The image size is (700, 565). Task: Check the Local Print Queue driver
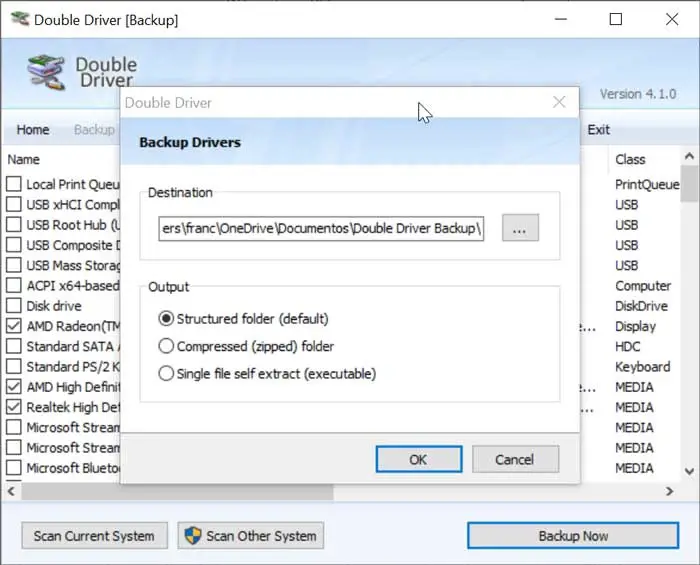[x=14, y=184]
